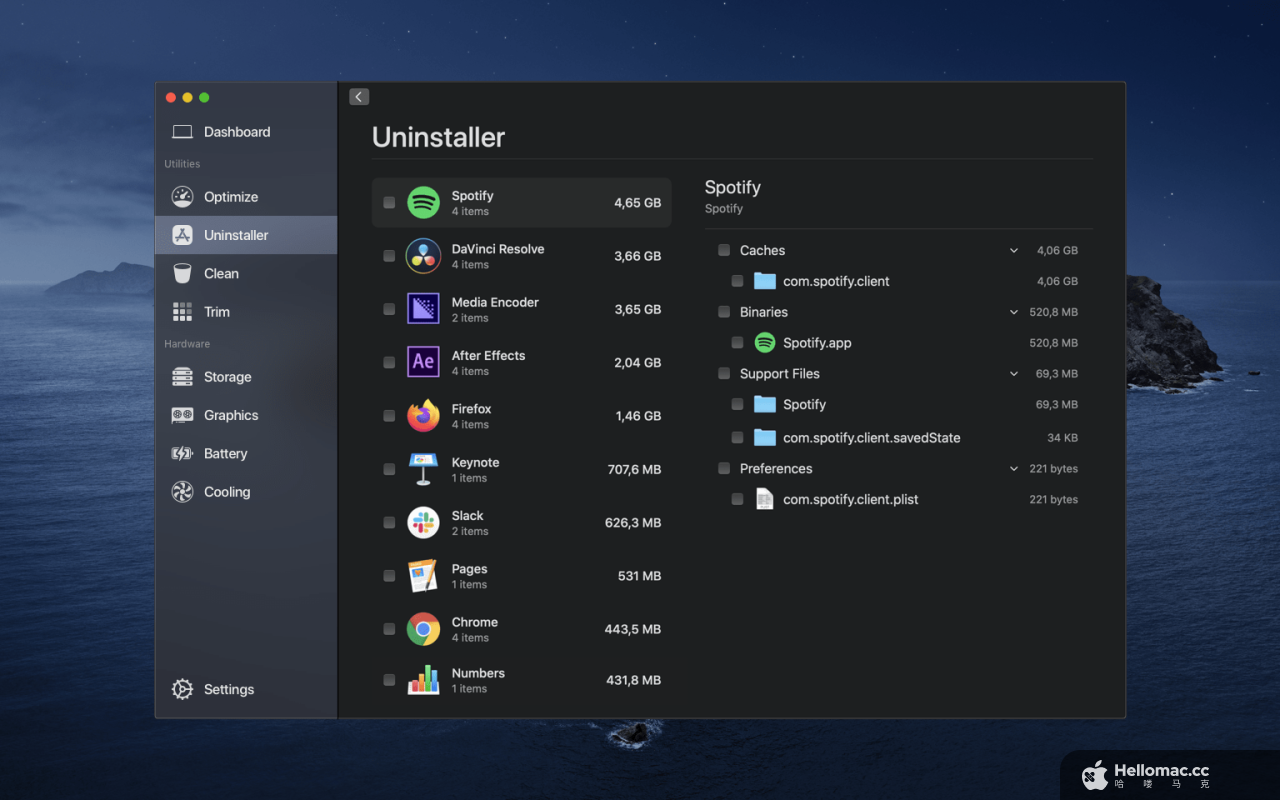Click the Settings gear icon

pyautogui.click(x=182, y=689)
